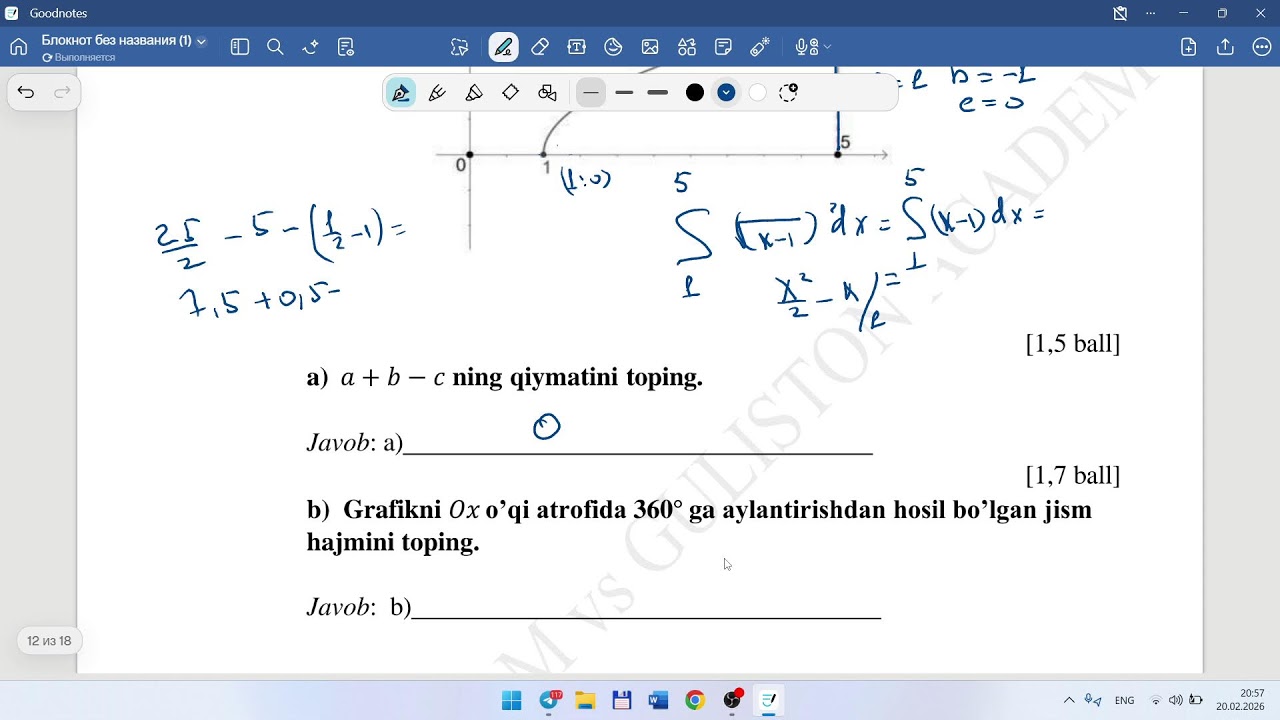
Task: Expand the microphone options chevron
Action: (x=827, y=47)
